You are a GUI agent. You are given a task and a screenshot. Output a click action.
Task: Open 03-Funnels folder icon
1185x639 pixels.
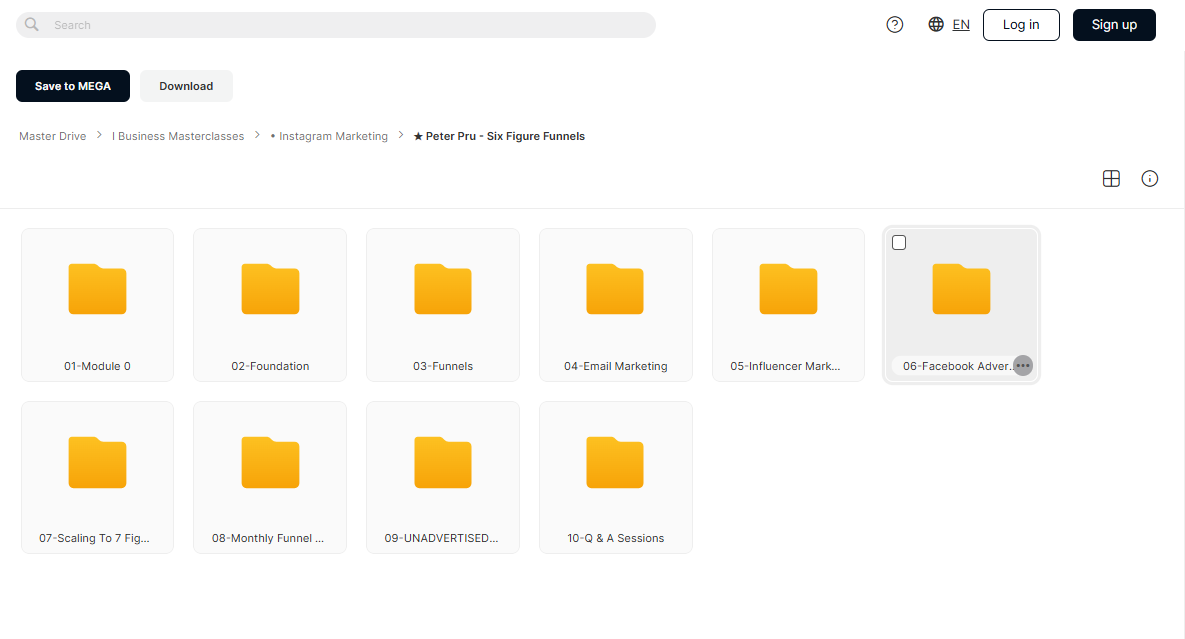click(x=443, y=289)
